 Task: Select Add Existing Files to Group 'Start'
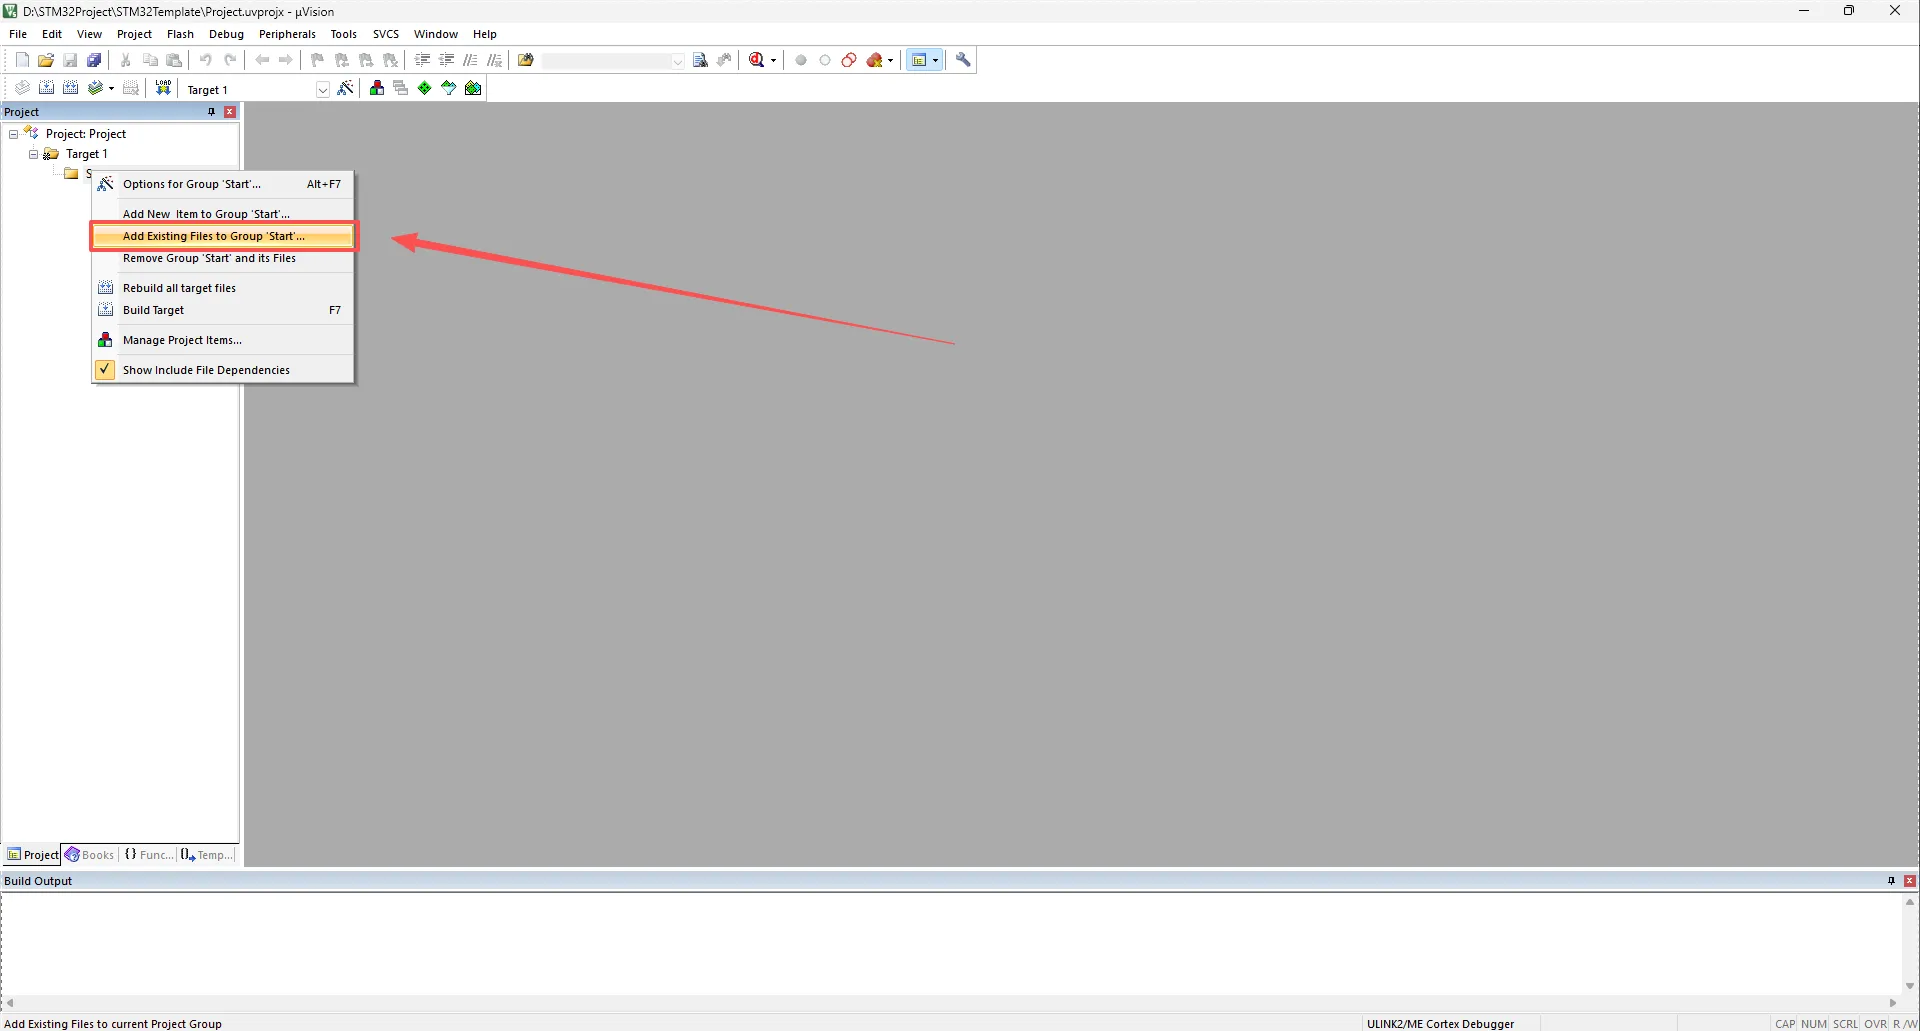click(223, 236)
